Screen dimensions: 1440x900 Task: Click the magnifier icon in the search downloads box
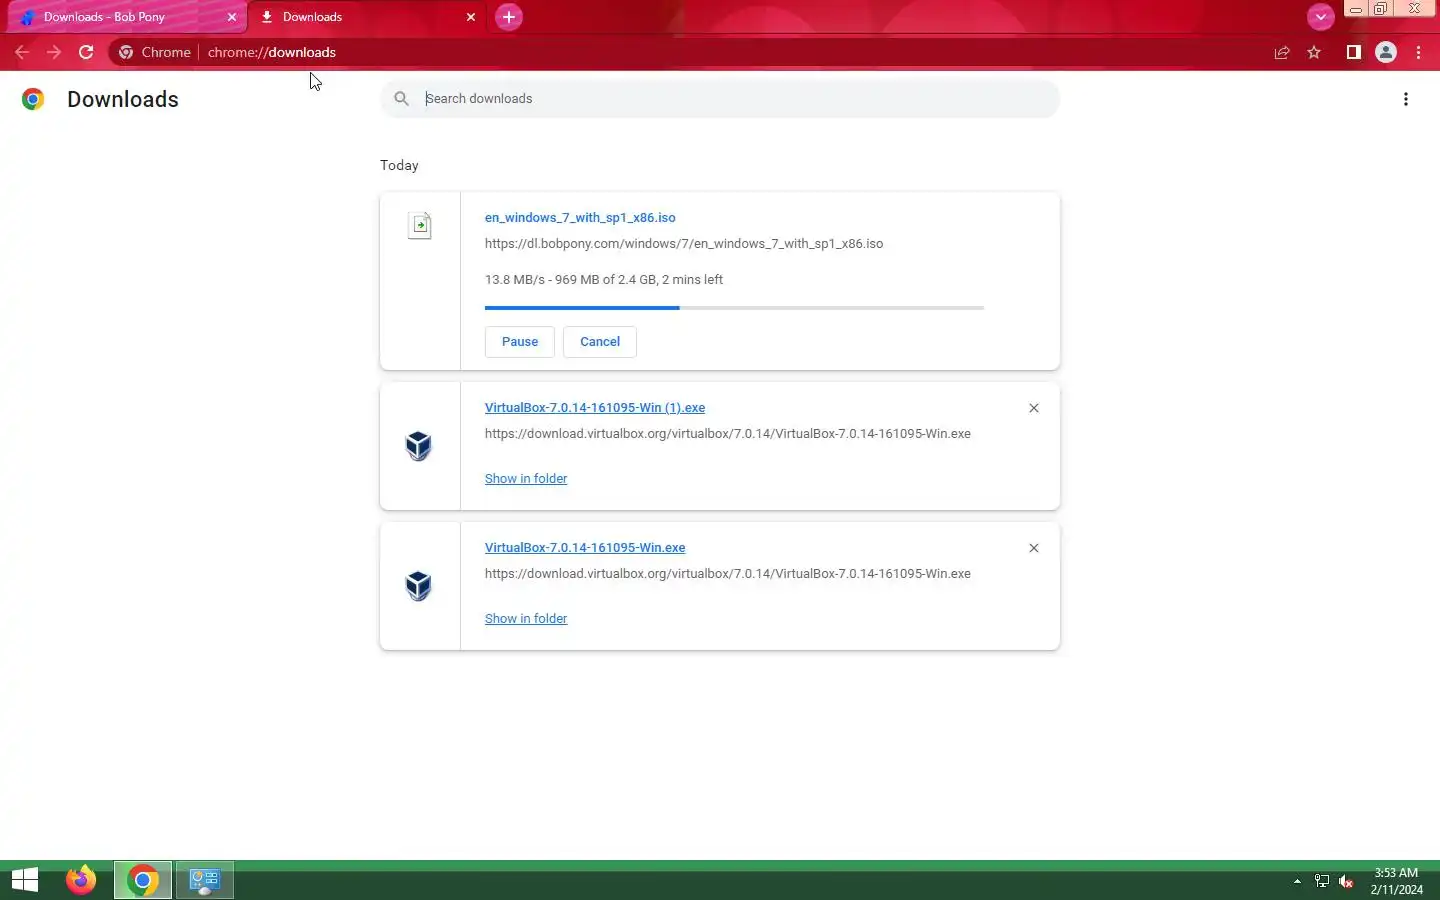(x=401, y=98)
